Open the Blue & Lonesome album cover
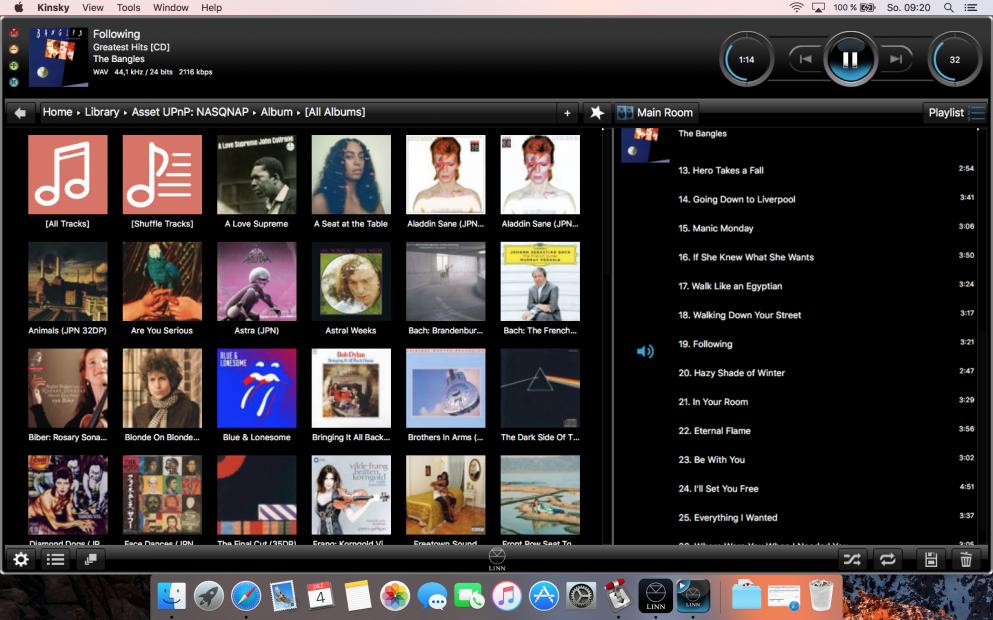 (x=256, y=388)
